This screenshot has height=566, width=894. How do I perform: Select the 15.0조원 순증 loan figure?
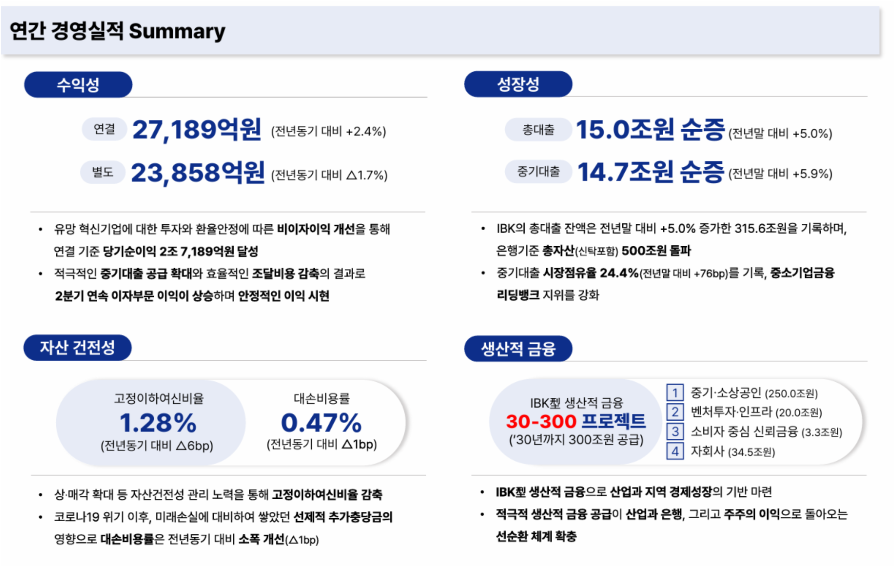pos(649,129)
